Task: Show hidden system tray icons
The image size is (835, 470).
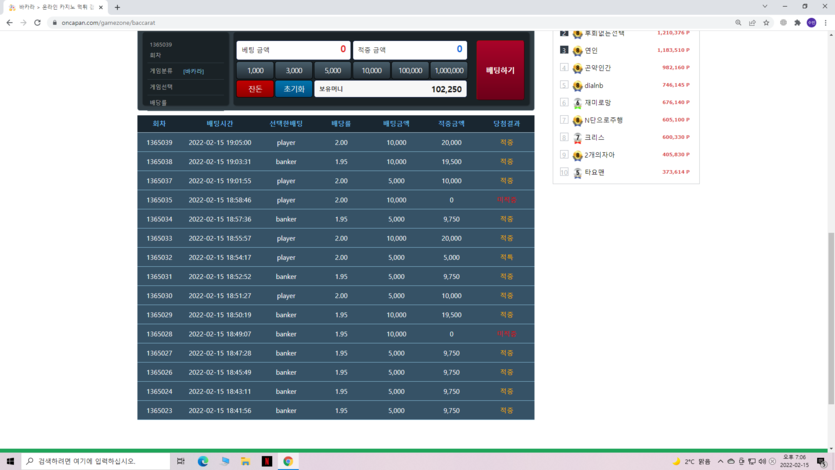Action: coord(721,461)
